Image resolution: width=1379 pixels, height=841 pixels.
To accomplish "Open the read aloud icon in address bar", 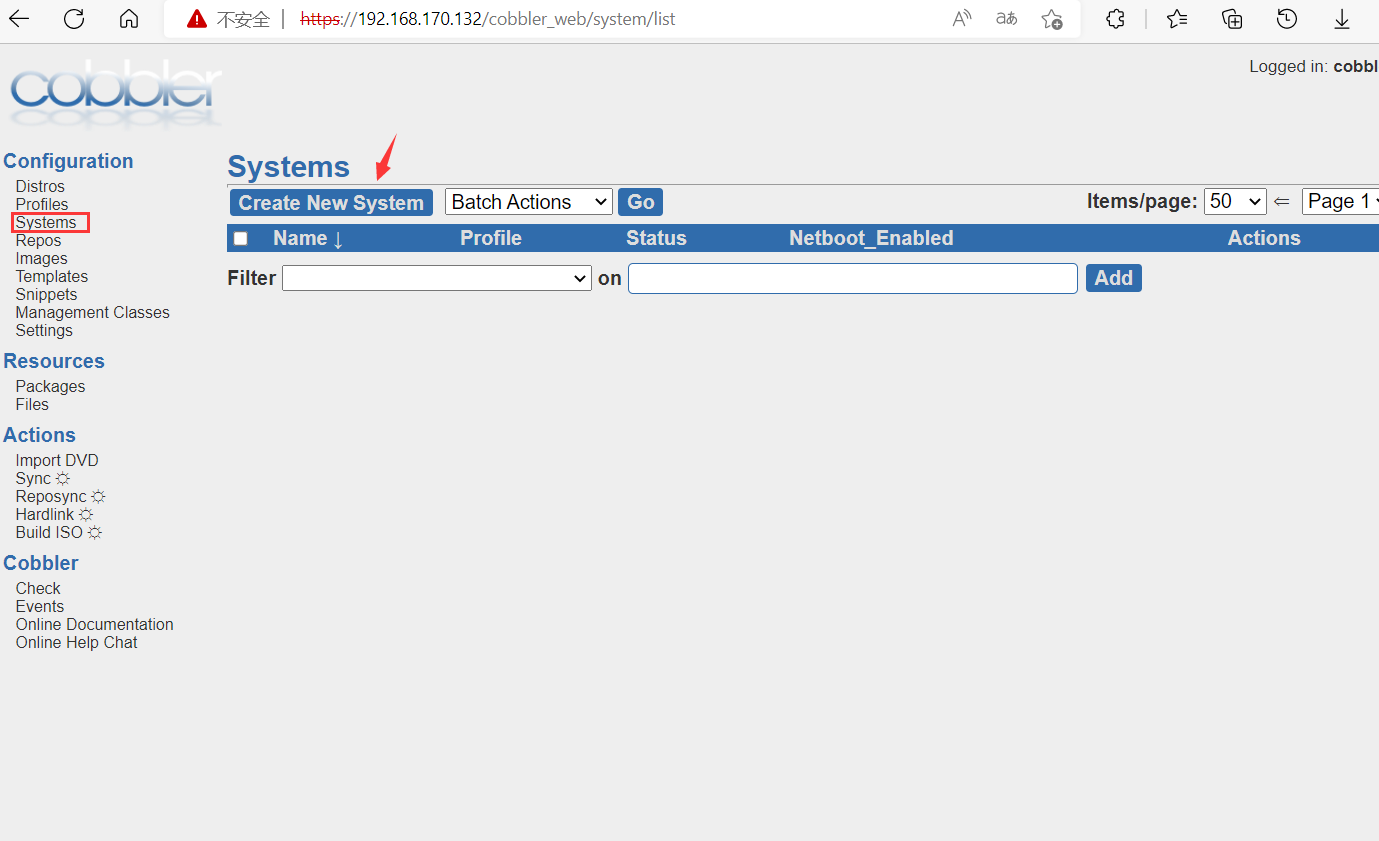I will (962, 19).
